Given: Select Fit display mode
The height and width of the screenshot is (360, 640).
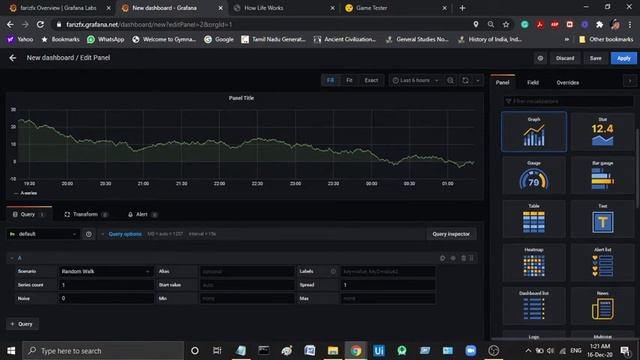Looking at the screenshot, I should tap(349, 80).
